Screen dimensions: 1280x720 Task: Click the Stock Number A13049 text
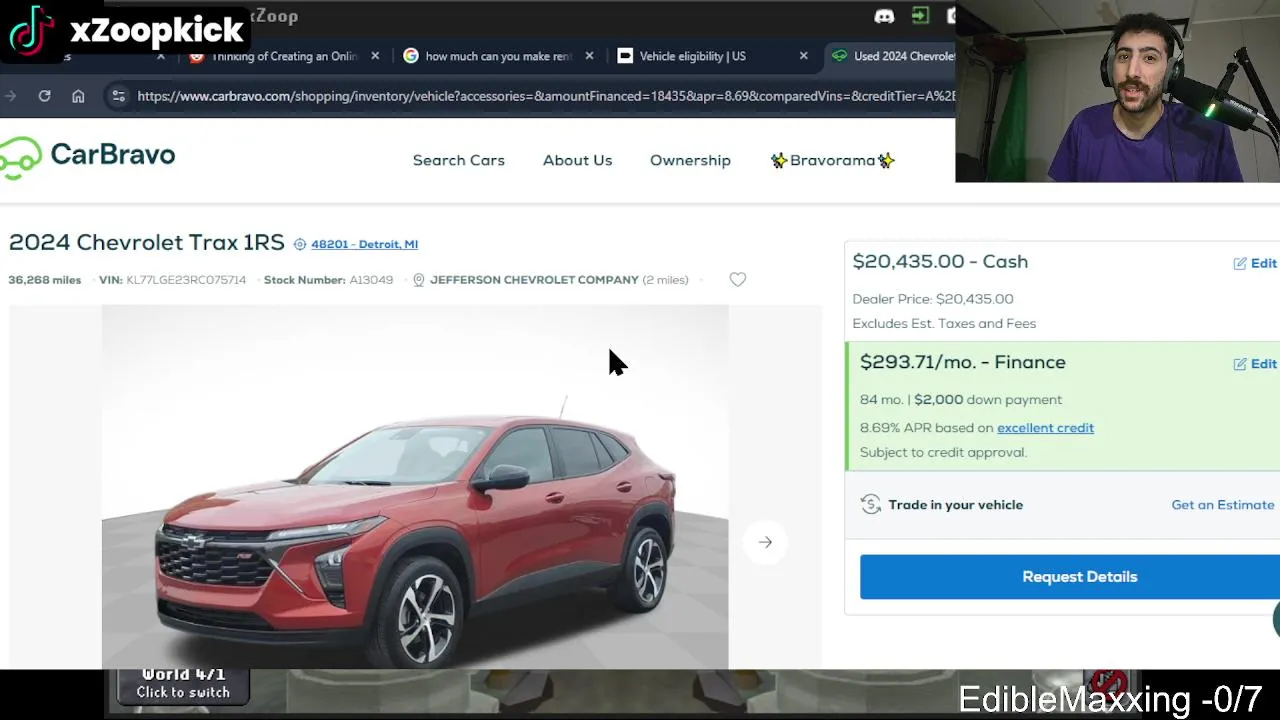[x=328, y=280]
